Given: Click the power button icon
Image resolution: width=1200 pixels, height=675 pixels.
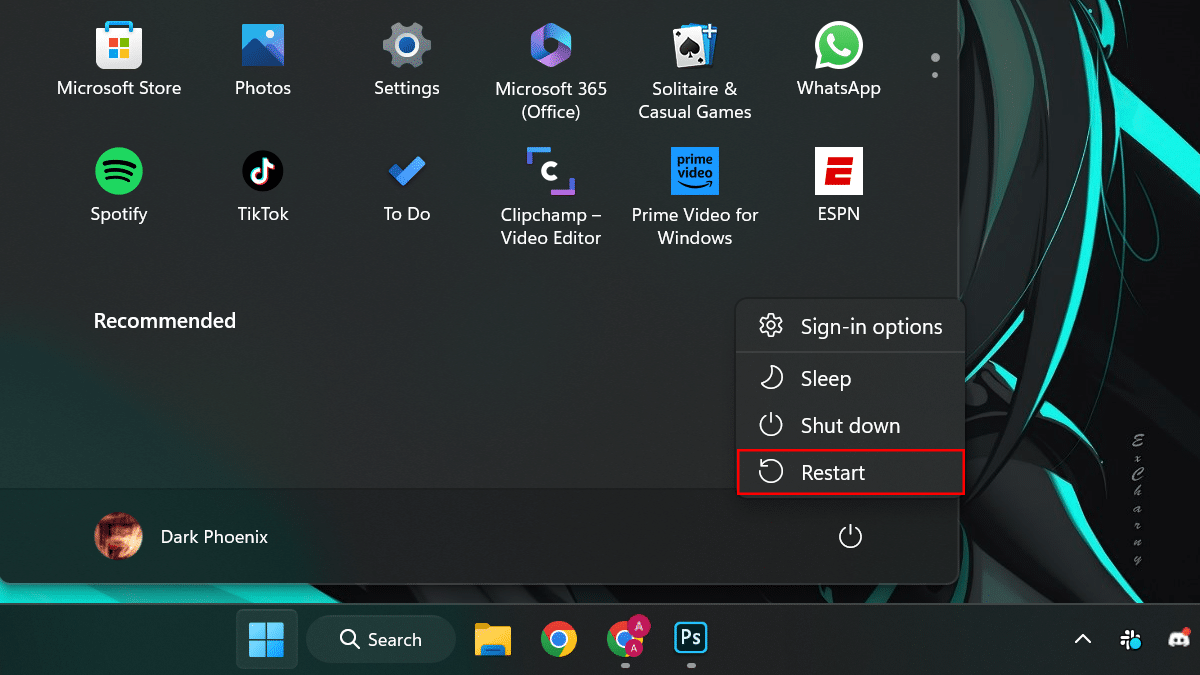Looking at the screenshot, I should click(x=850, y=537).
